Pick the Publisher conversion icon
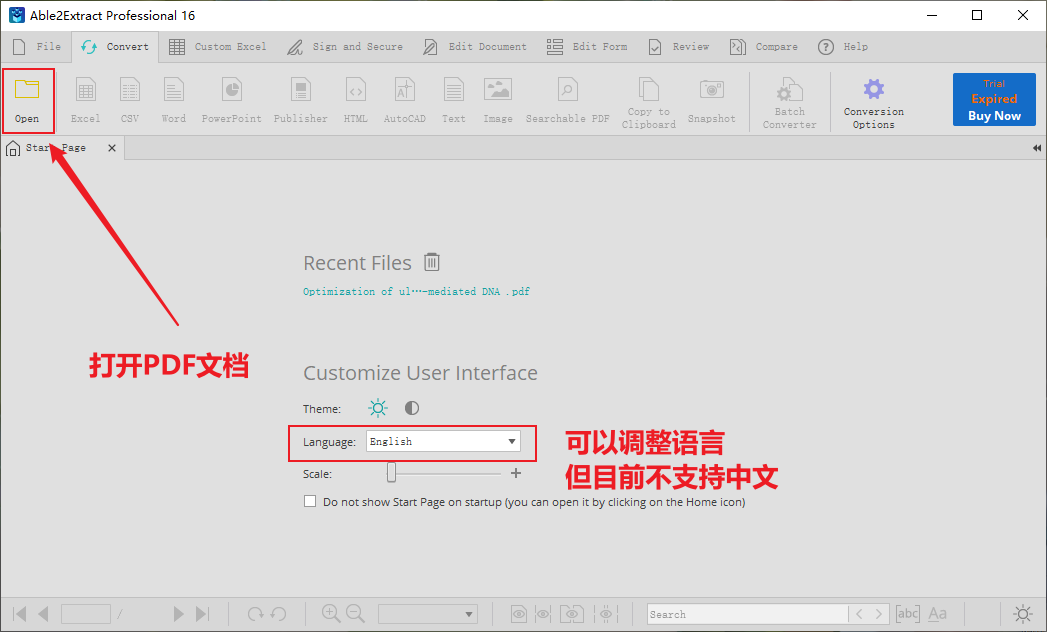Viewport: 1047px width, 632px height. (x=300, y=90)
